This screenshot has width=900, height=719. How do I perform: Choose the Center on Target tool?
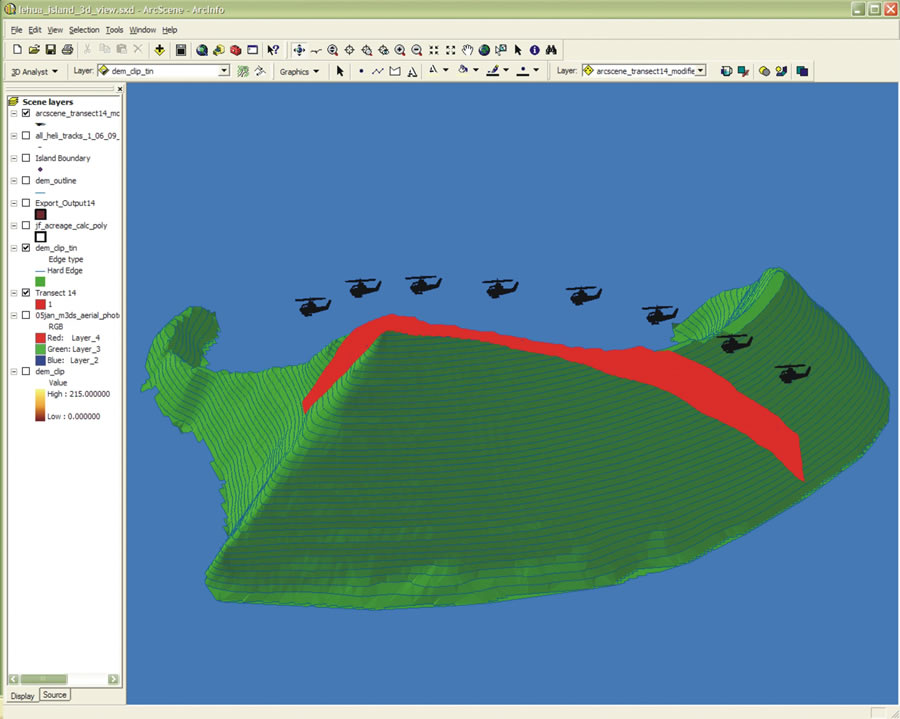(x=349, y=50)
